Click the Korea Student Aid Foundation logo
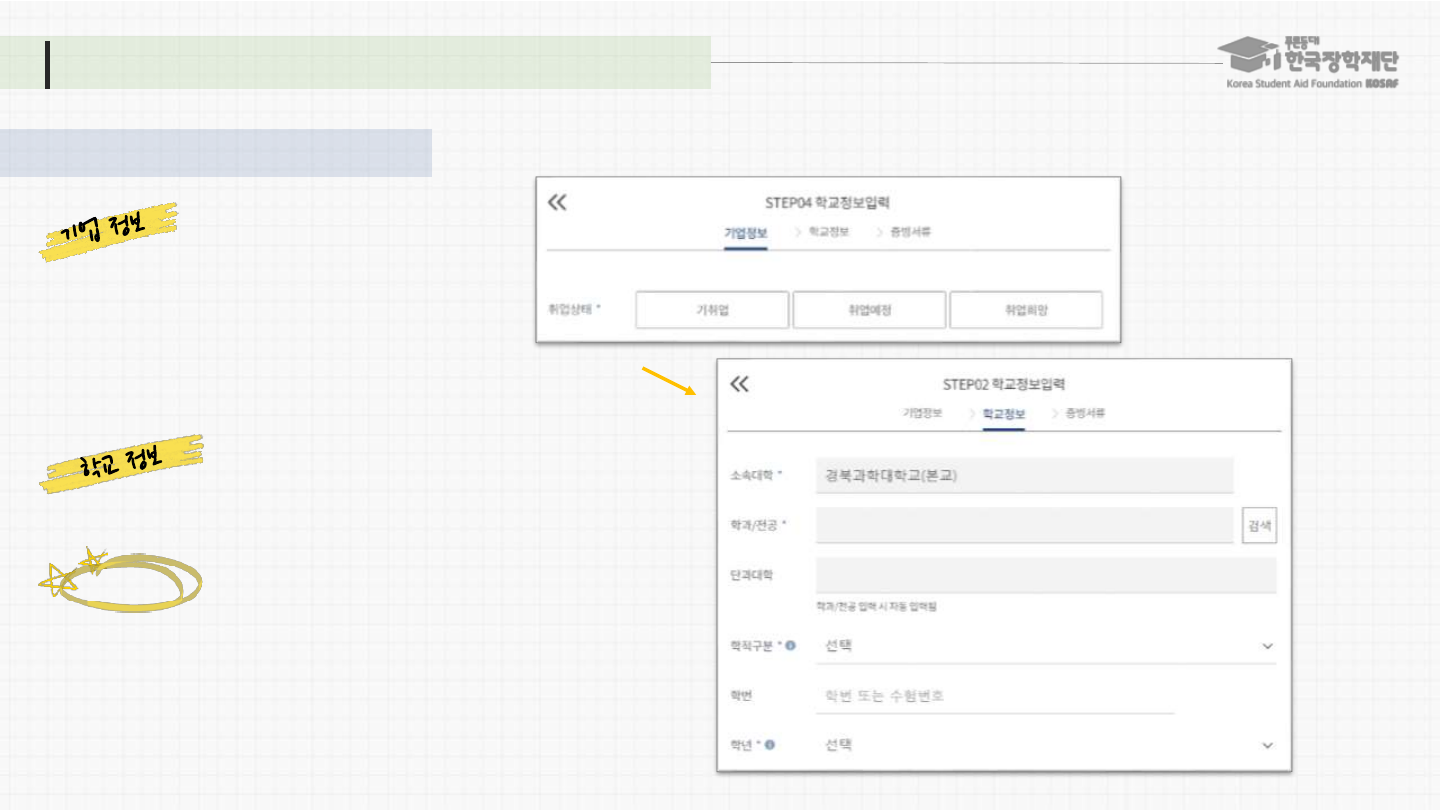 click(x=1312, y=63)
